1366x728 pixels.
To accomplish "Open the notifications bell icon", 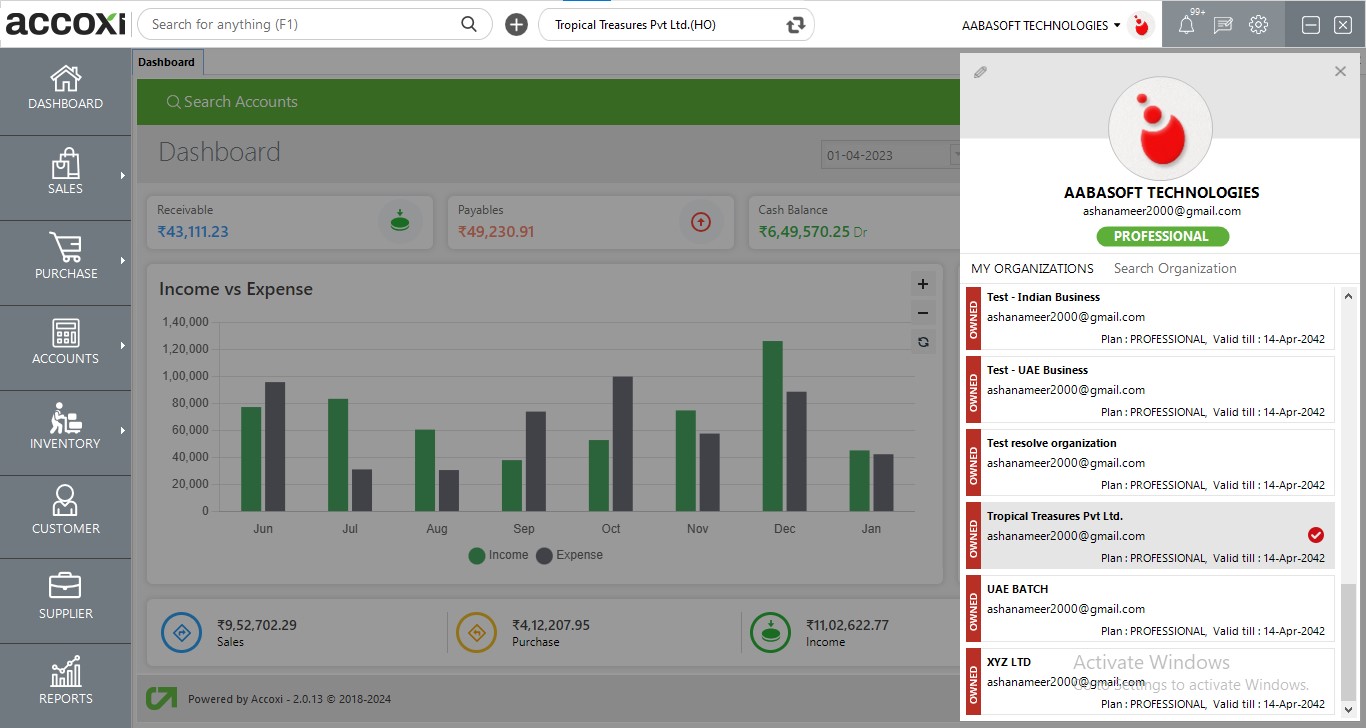I will (x=1186, y=26).
